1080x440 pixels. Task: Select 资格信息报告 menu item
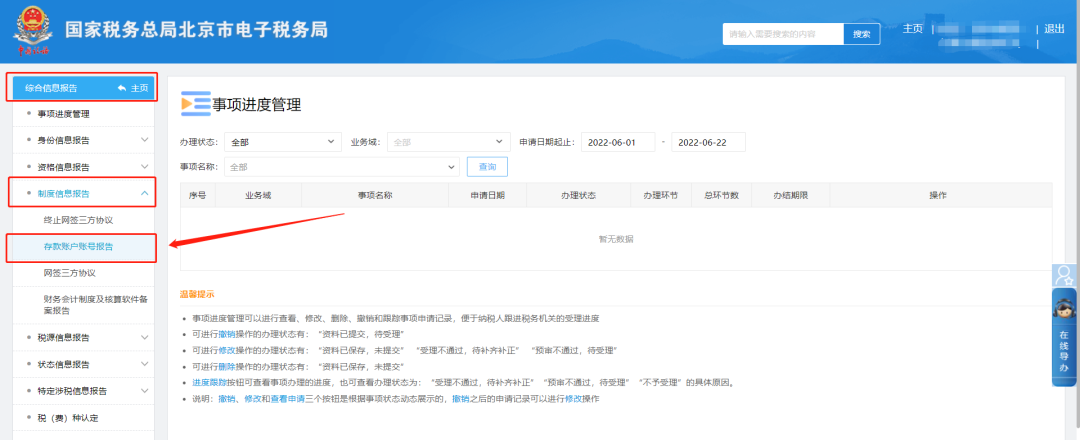click(x=63, y=167)
